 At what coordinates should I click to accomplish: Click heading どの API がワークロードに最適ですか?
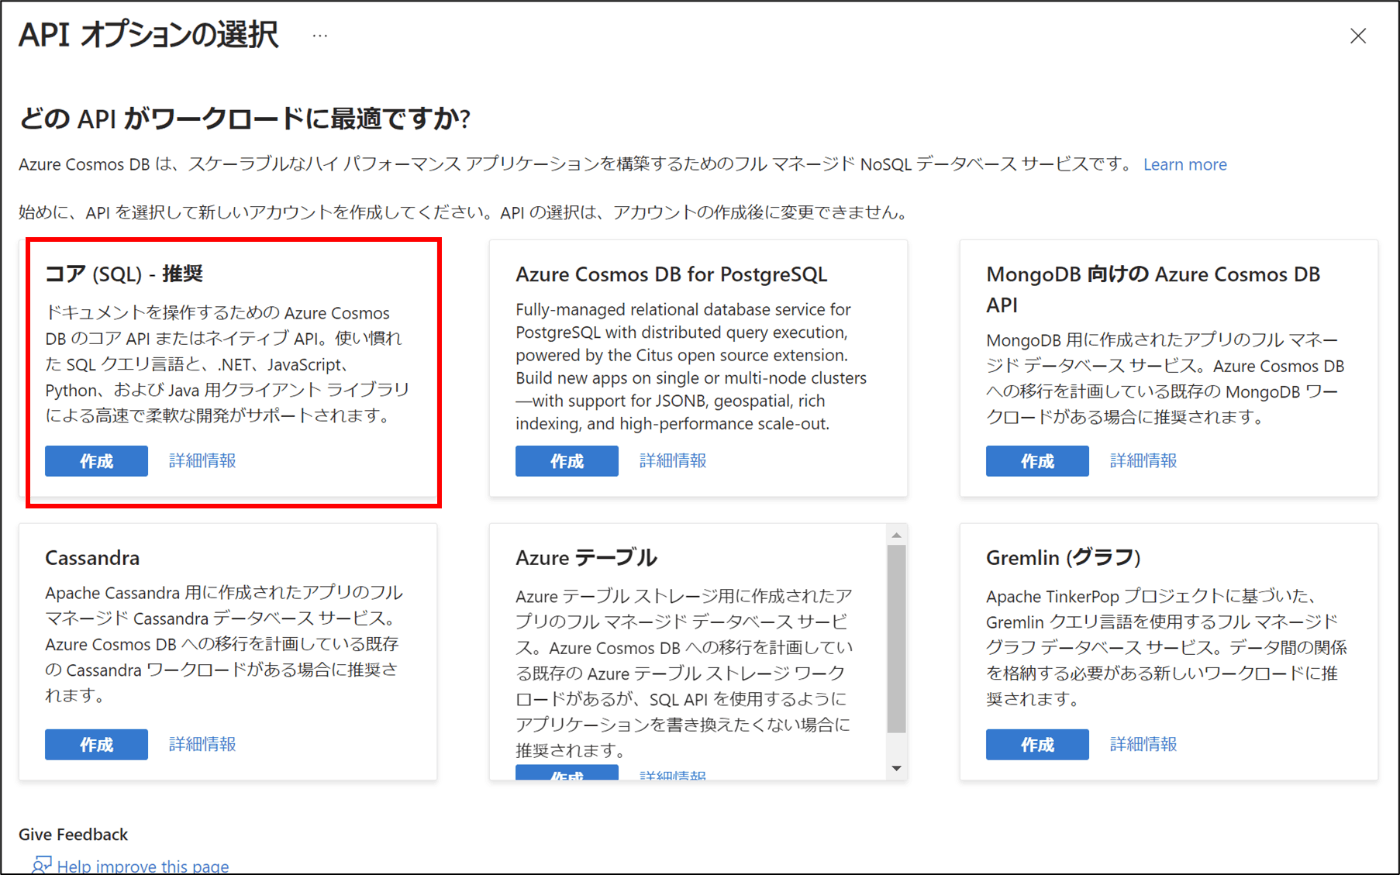click(245, 118)
